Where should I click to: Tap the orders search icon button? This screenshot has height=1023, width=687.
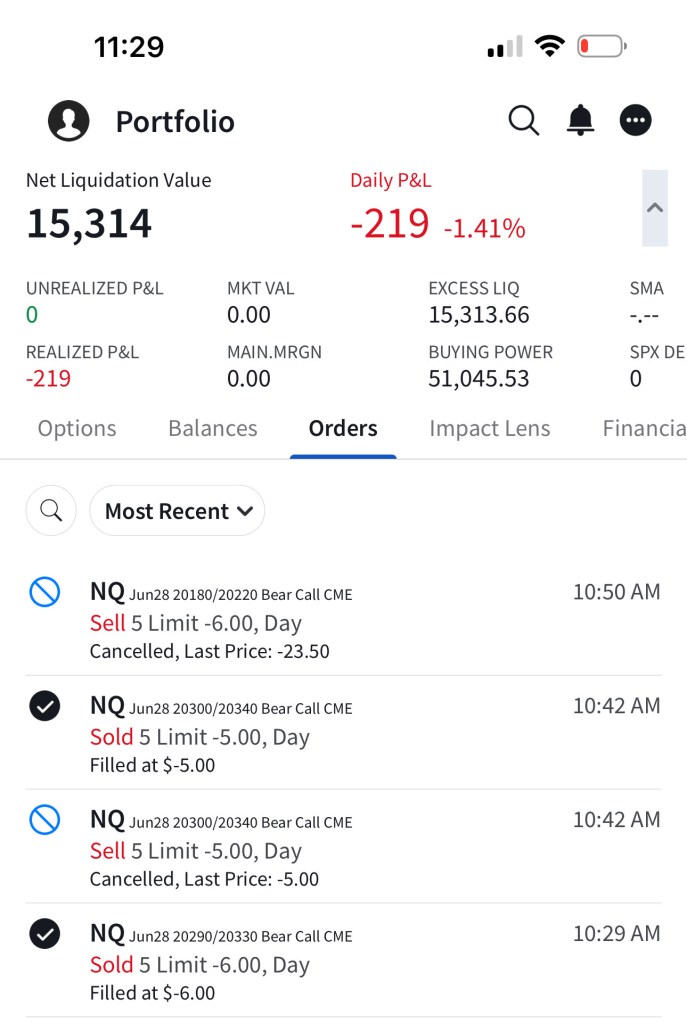click(51, 511)
